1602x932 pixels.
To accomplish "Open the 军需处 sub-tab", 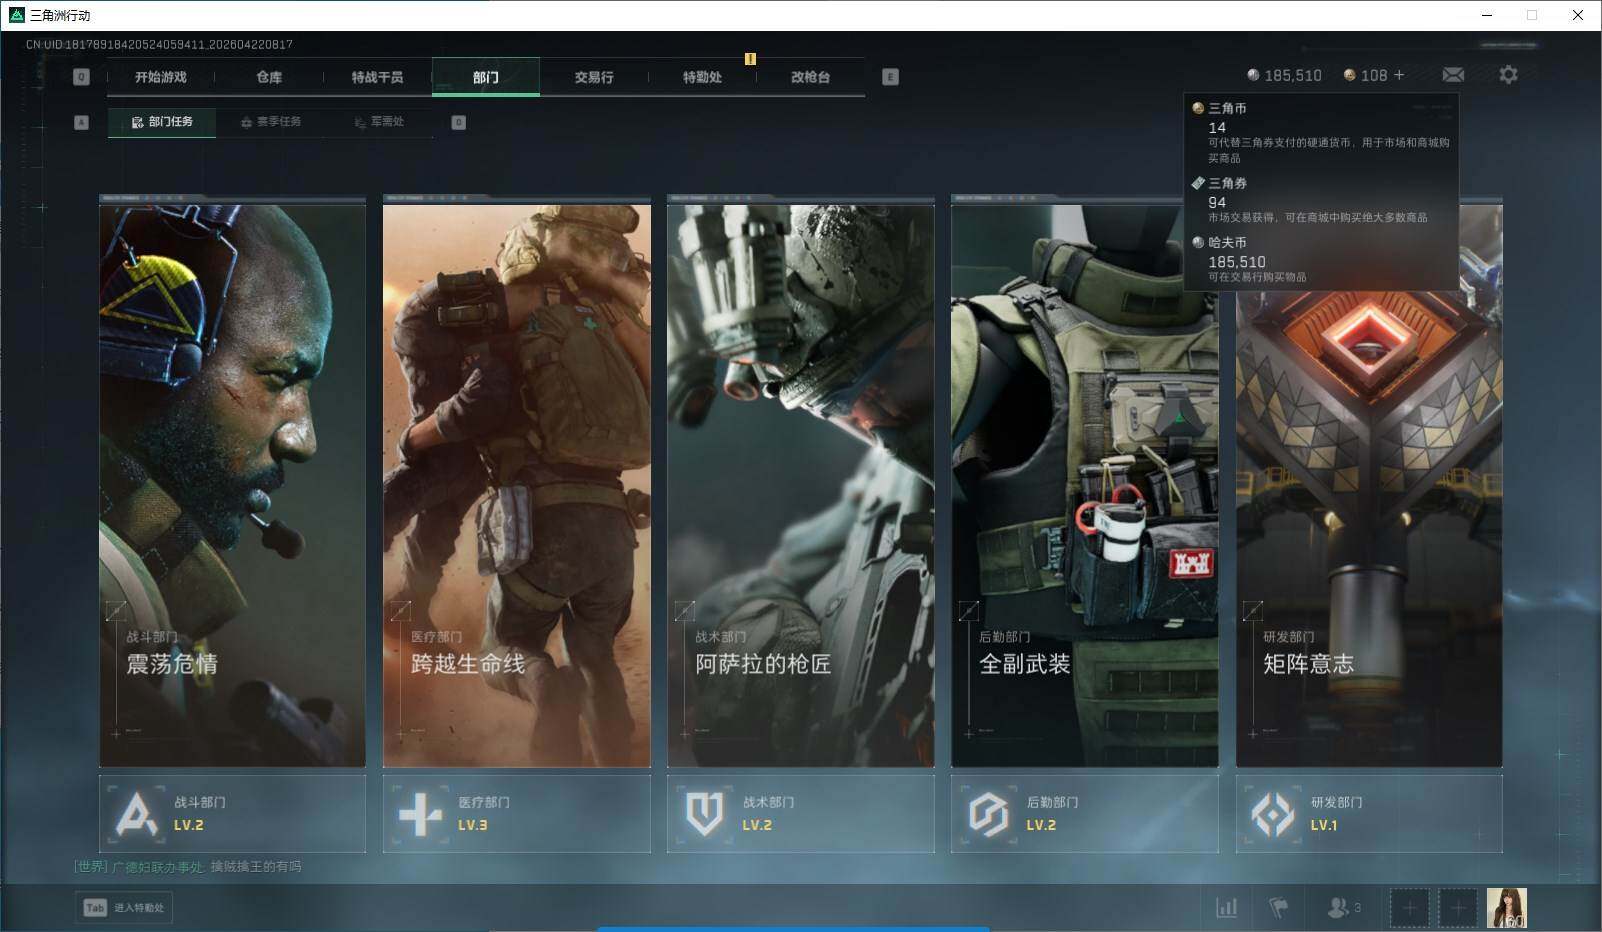I will (x=379, y=122).
